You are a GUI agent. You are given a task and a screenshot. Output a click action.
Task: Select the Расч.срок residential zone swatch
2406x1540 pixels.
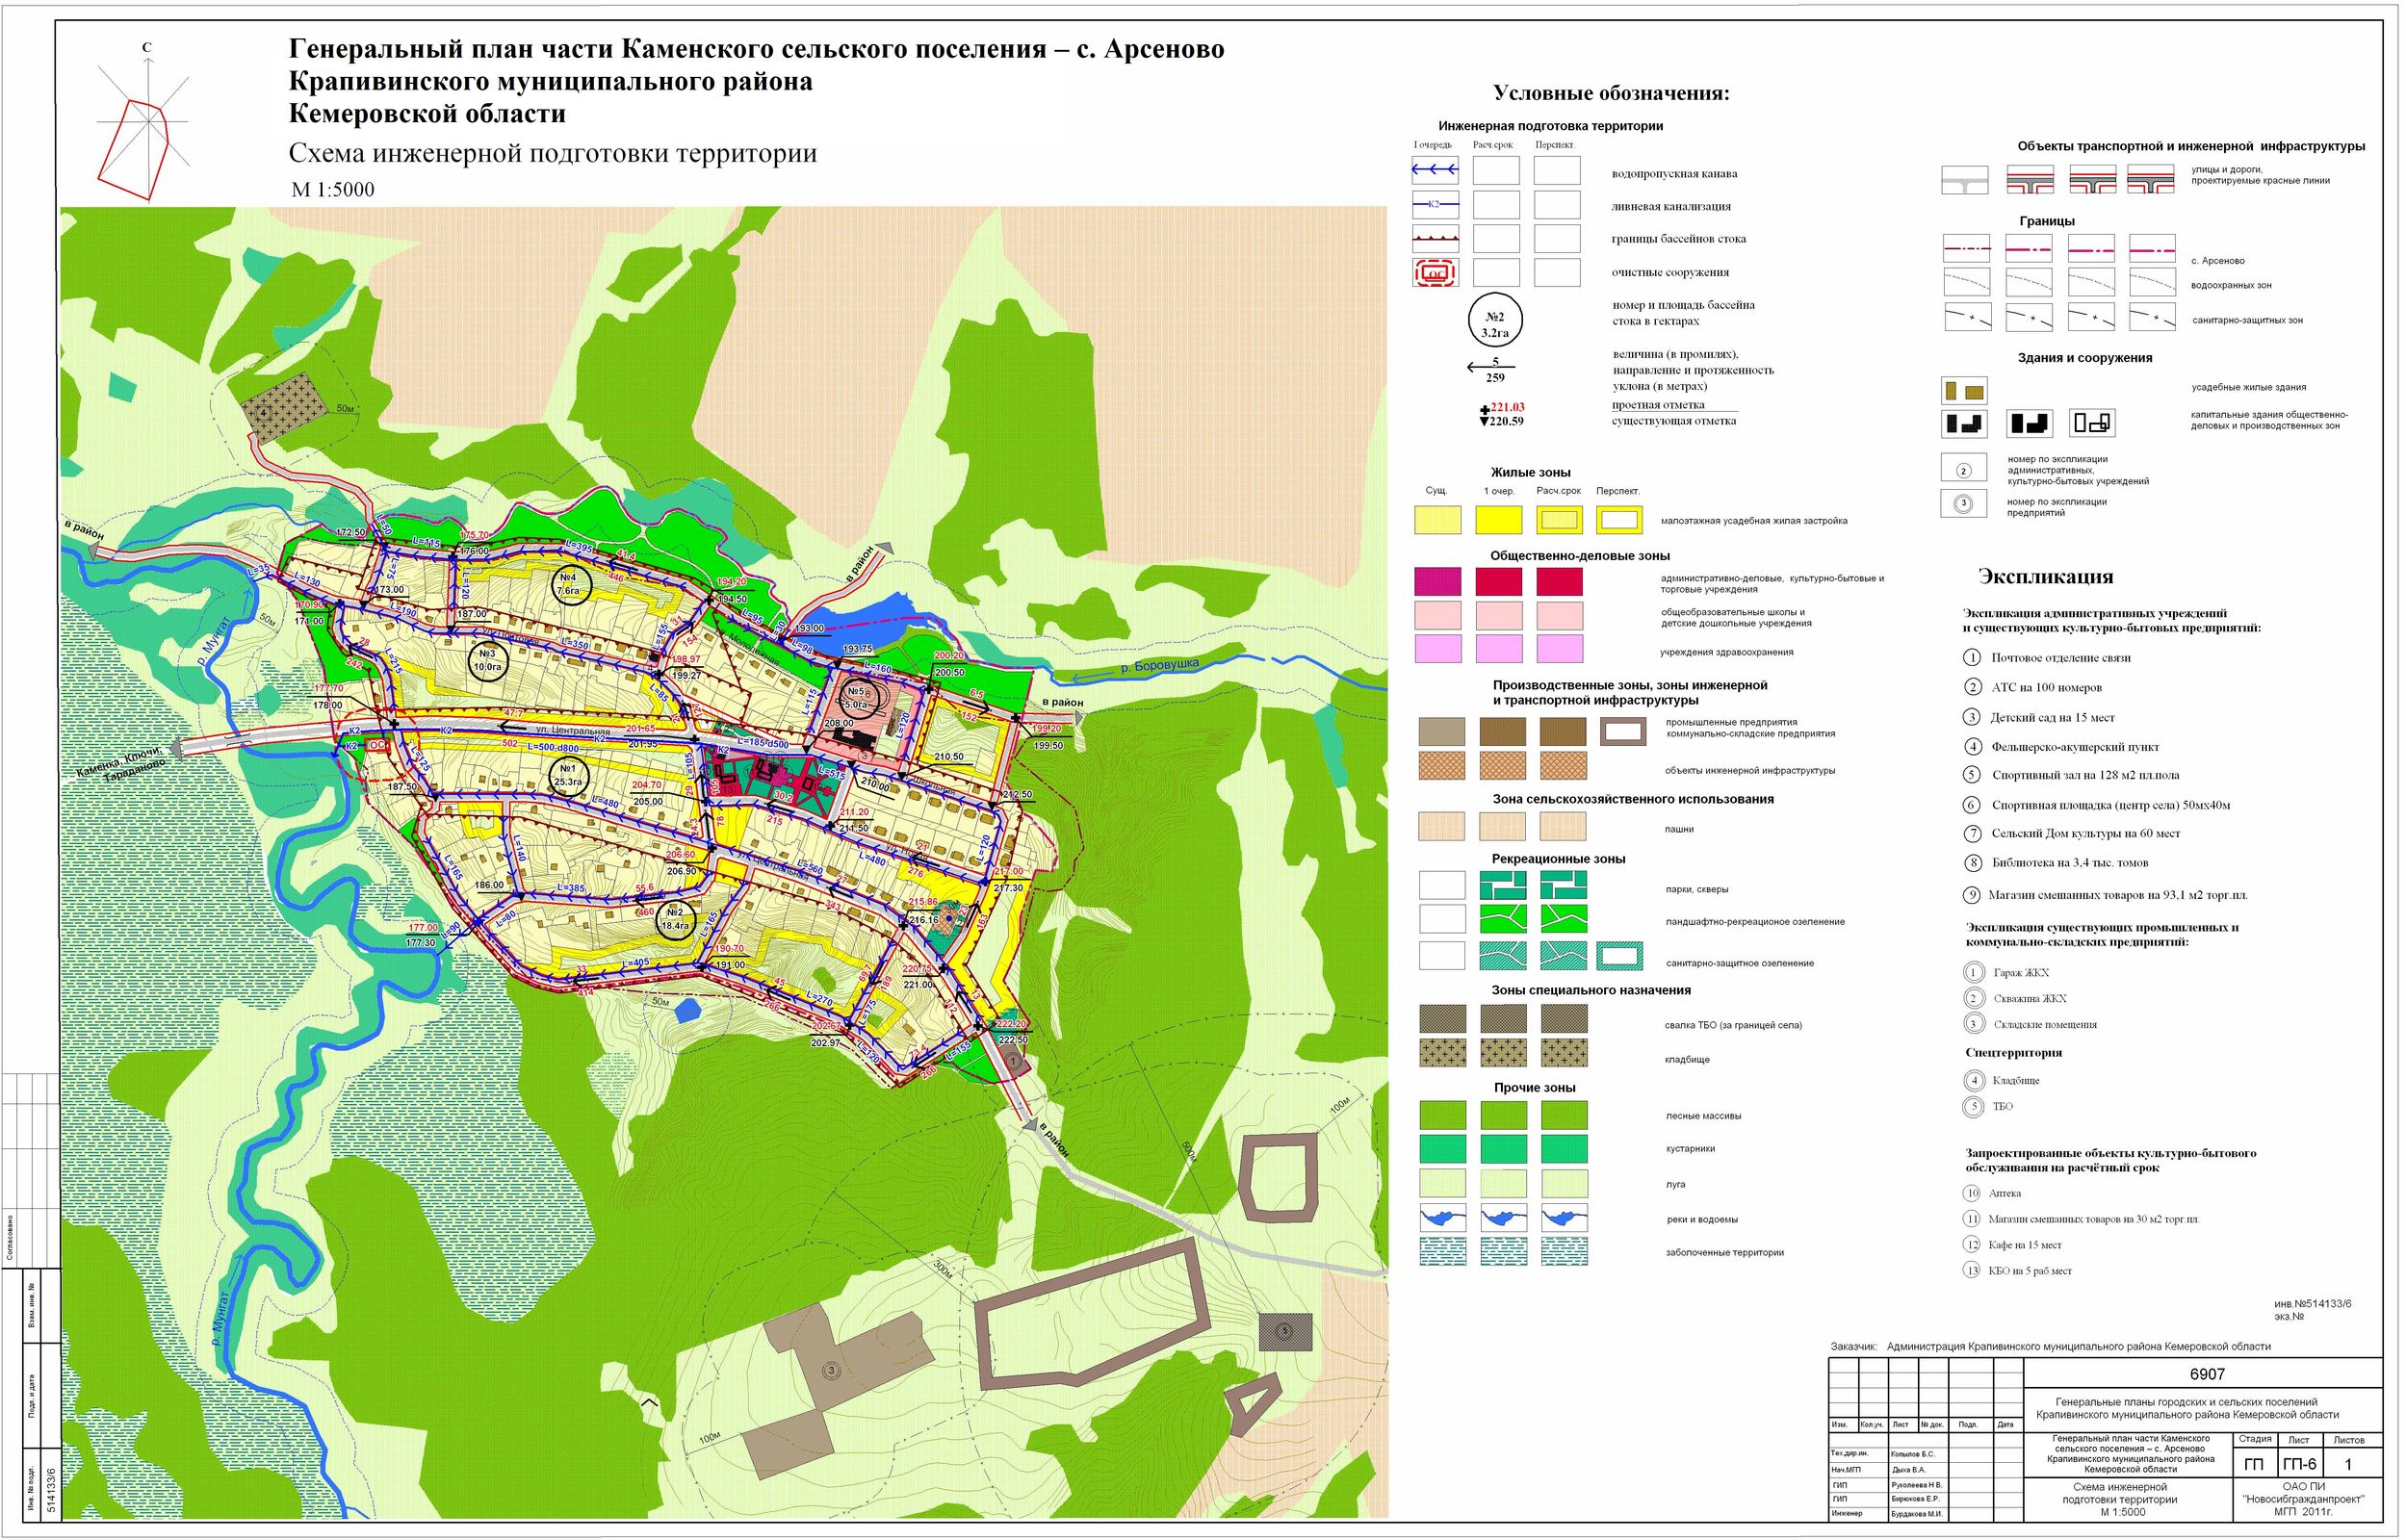(1560, 520)
